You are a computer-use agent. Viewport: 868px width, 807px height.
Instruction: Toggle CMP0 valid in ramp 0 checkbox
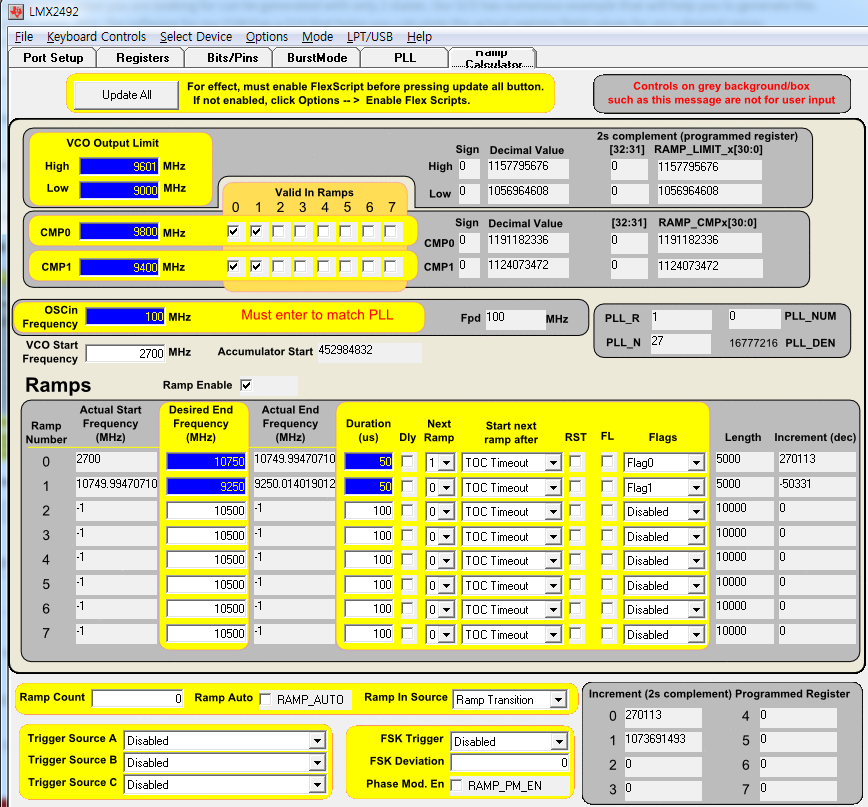[x=234, y=231]
